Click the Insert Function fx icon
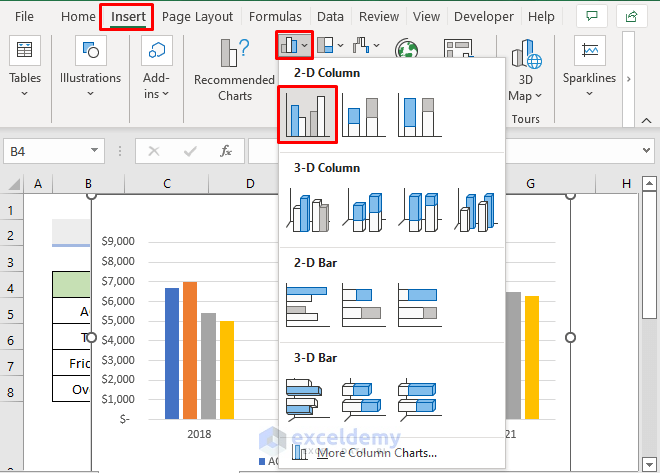The height and width of the screenshot is (473, 660). [x=226, y=151]
